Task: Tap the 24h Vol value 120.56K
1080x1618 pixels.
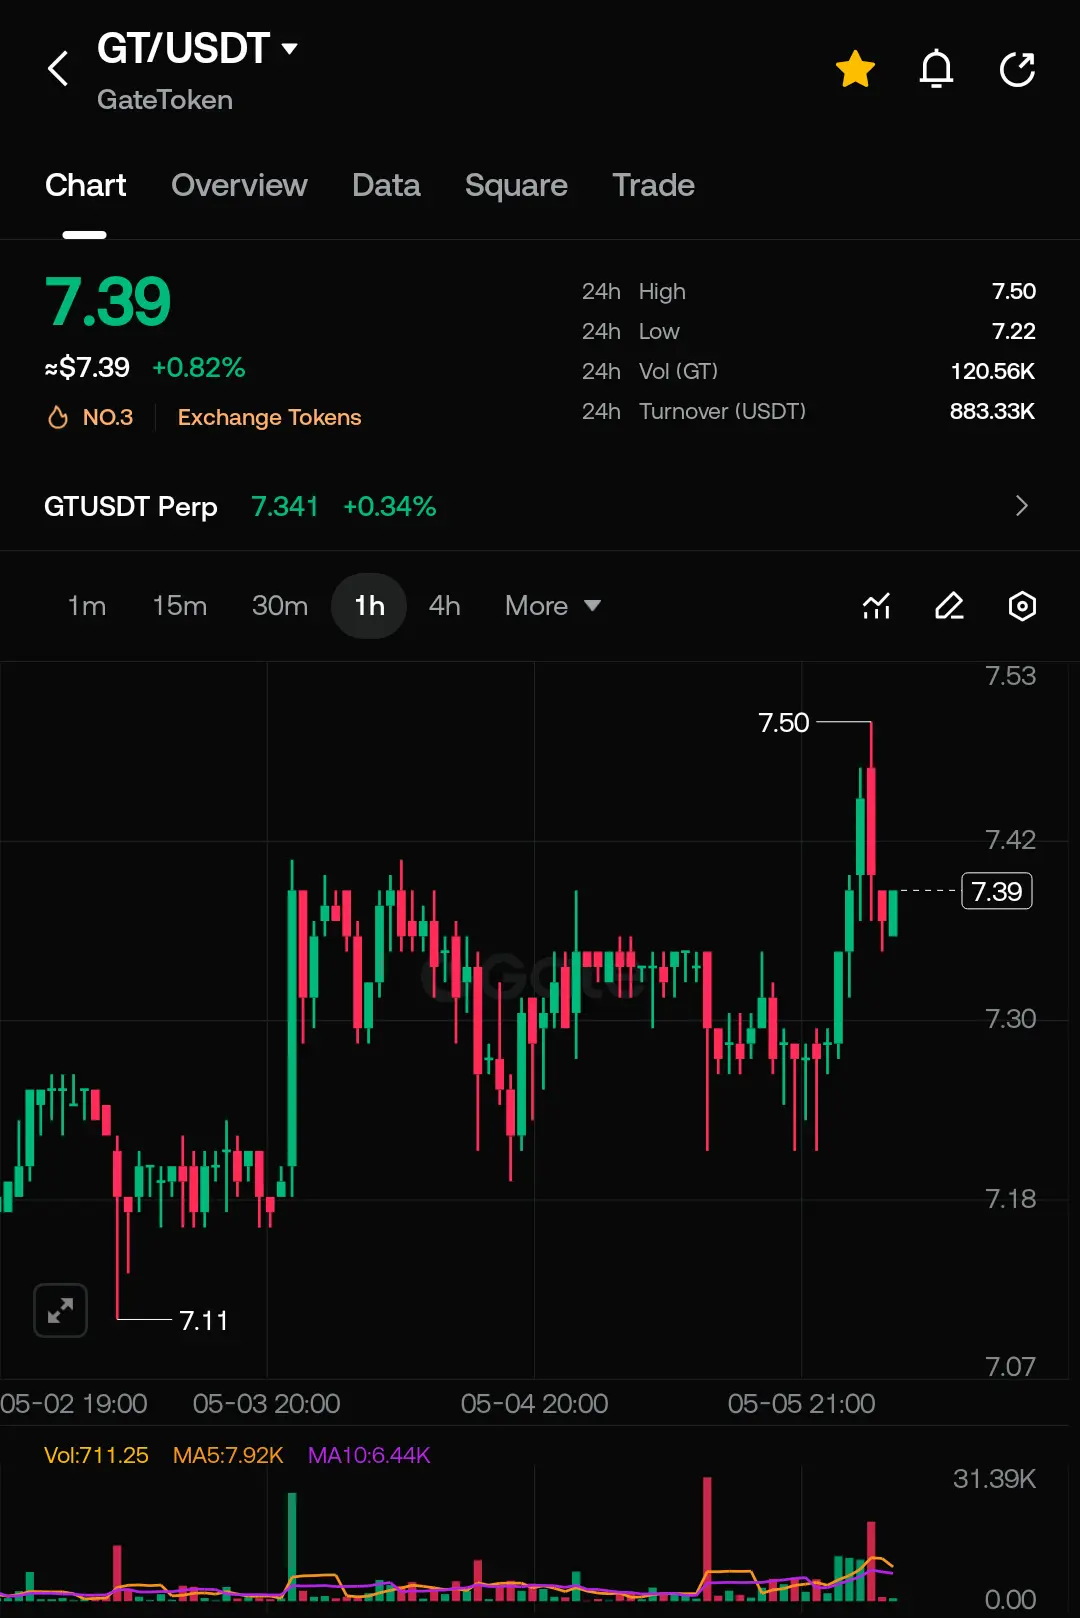Action: 992,371
